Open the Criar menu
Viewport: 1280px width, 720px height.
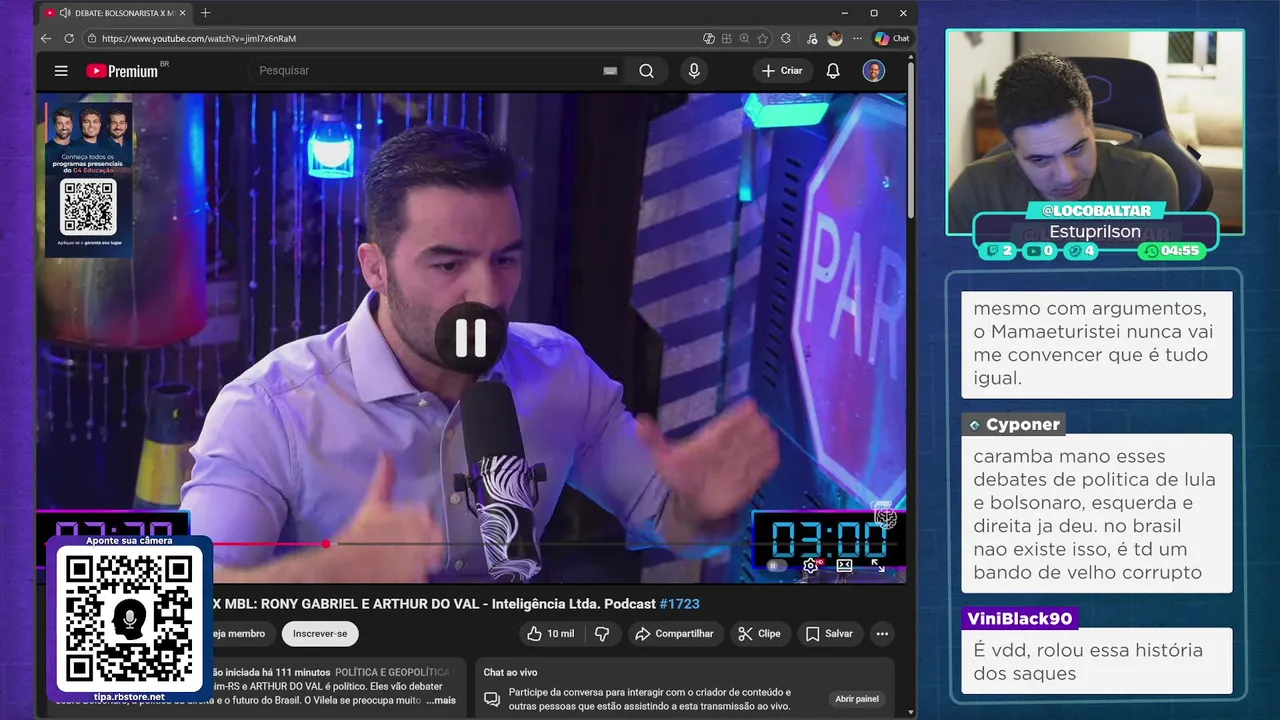pyautogui.click(x=782, y=71)
